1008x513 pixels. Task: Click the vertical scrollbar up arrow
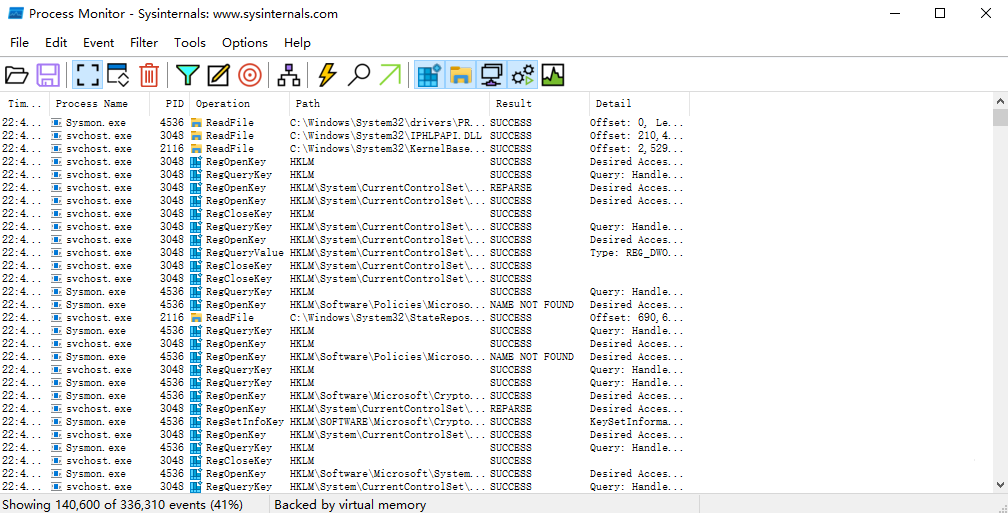(x=1000, y=101)
